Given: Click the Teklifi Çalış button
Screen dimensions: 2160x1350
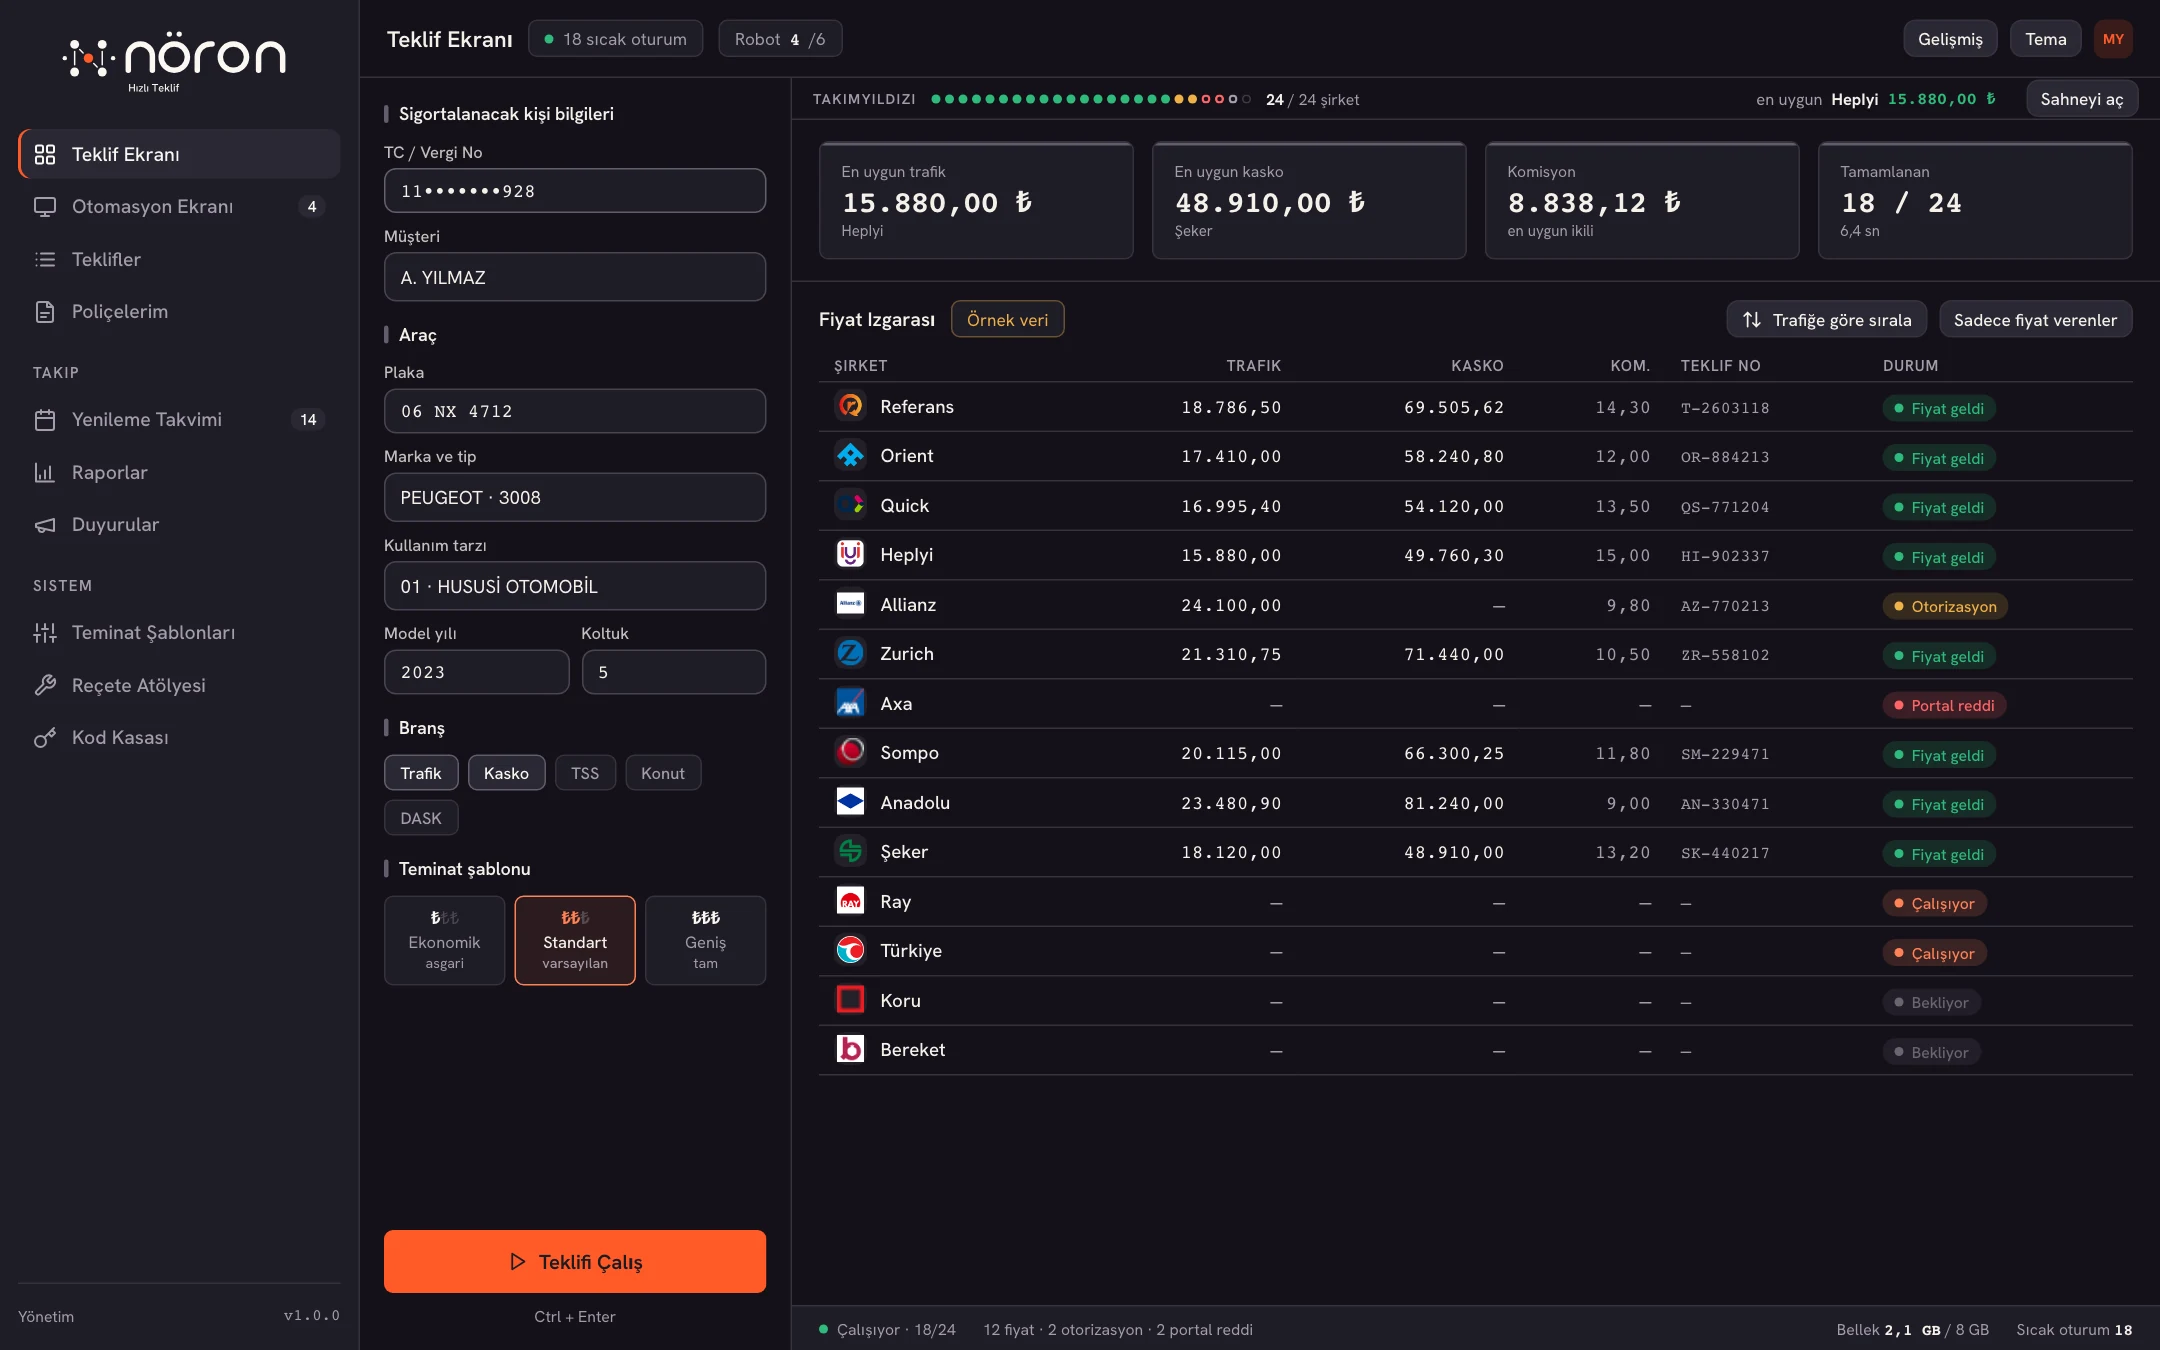Looking at the screenshot, I should (x=575, y=1261).
